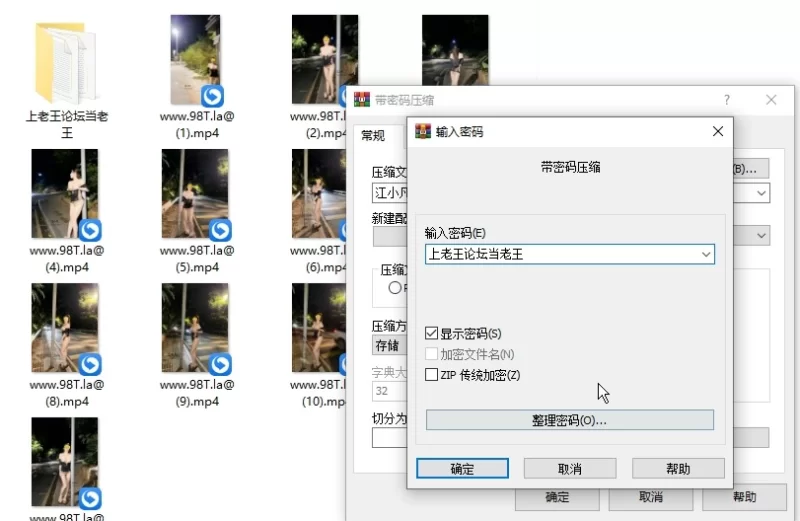This screenshot has height=521, width=800.
Task: Open the 存储 compression method dropdown
Action: click(390, 345)
